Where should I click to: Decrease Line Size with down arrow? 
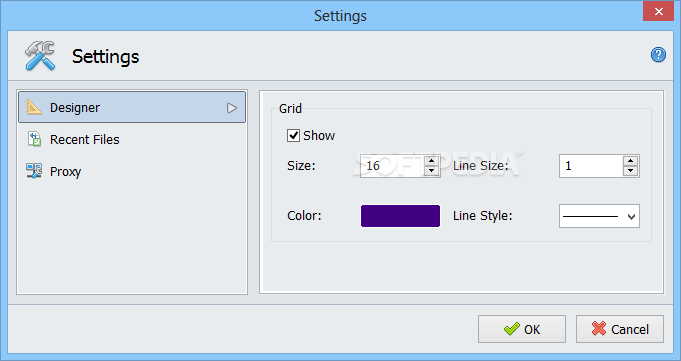pos(630,171)
